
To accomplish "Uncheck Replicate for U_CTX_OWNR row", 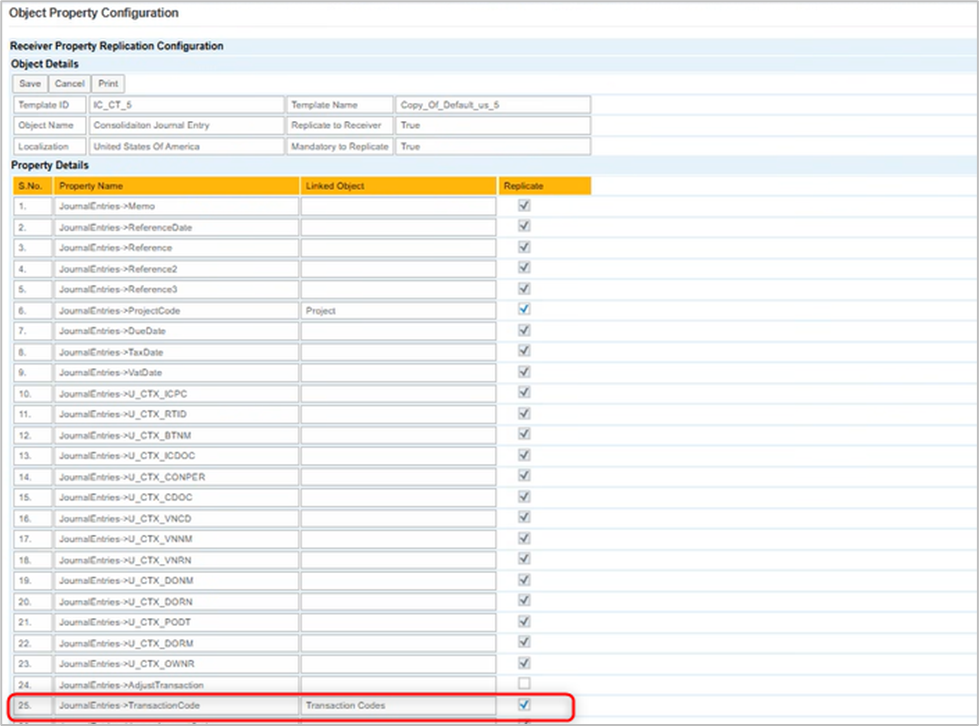I will click(x=524, y=663).
